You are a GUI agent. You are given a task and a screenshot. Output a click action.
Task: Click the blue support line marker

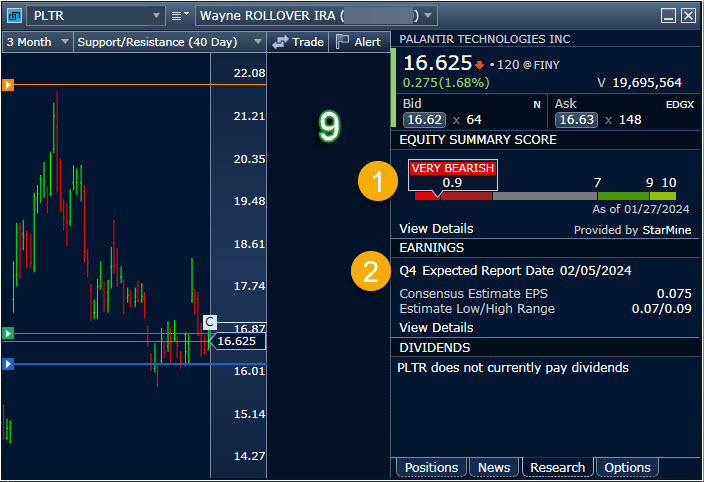(x=8, y=364)
